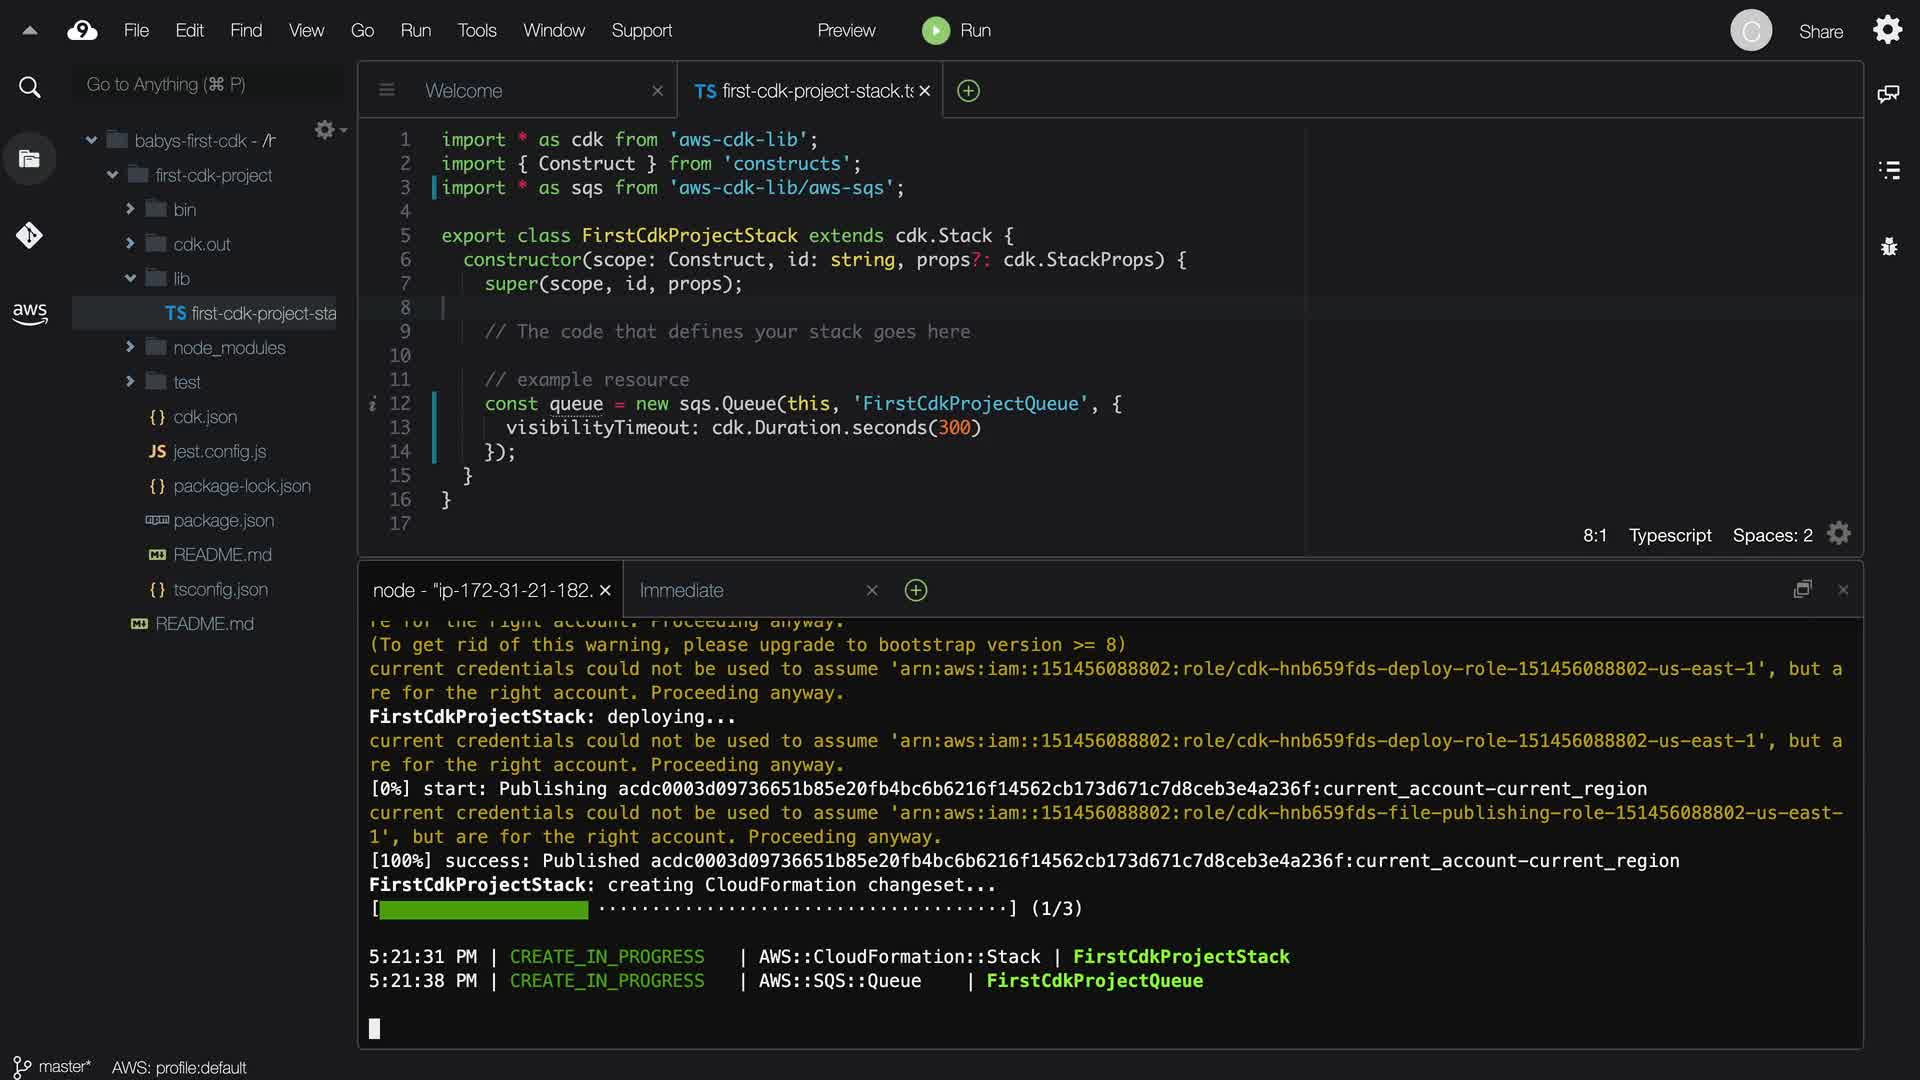The image size is (1920, 1080).
Task: Maximize the terminal pane icon
Action: pos(1802,590)
